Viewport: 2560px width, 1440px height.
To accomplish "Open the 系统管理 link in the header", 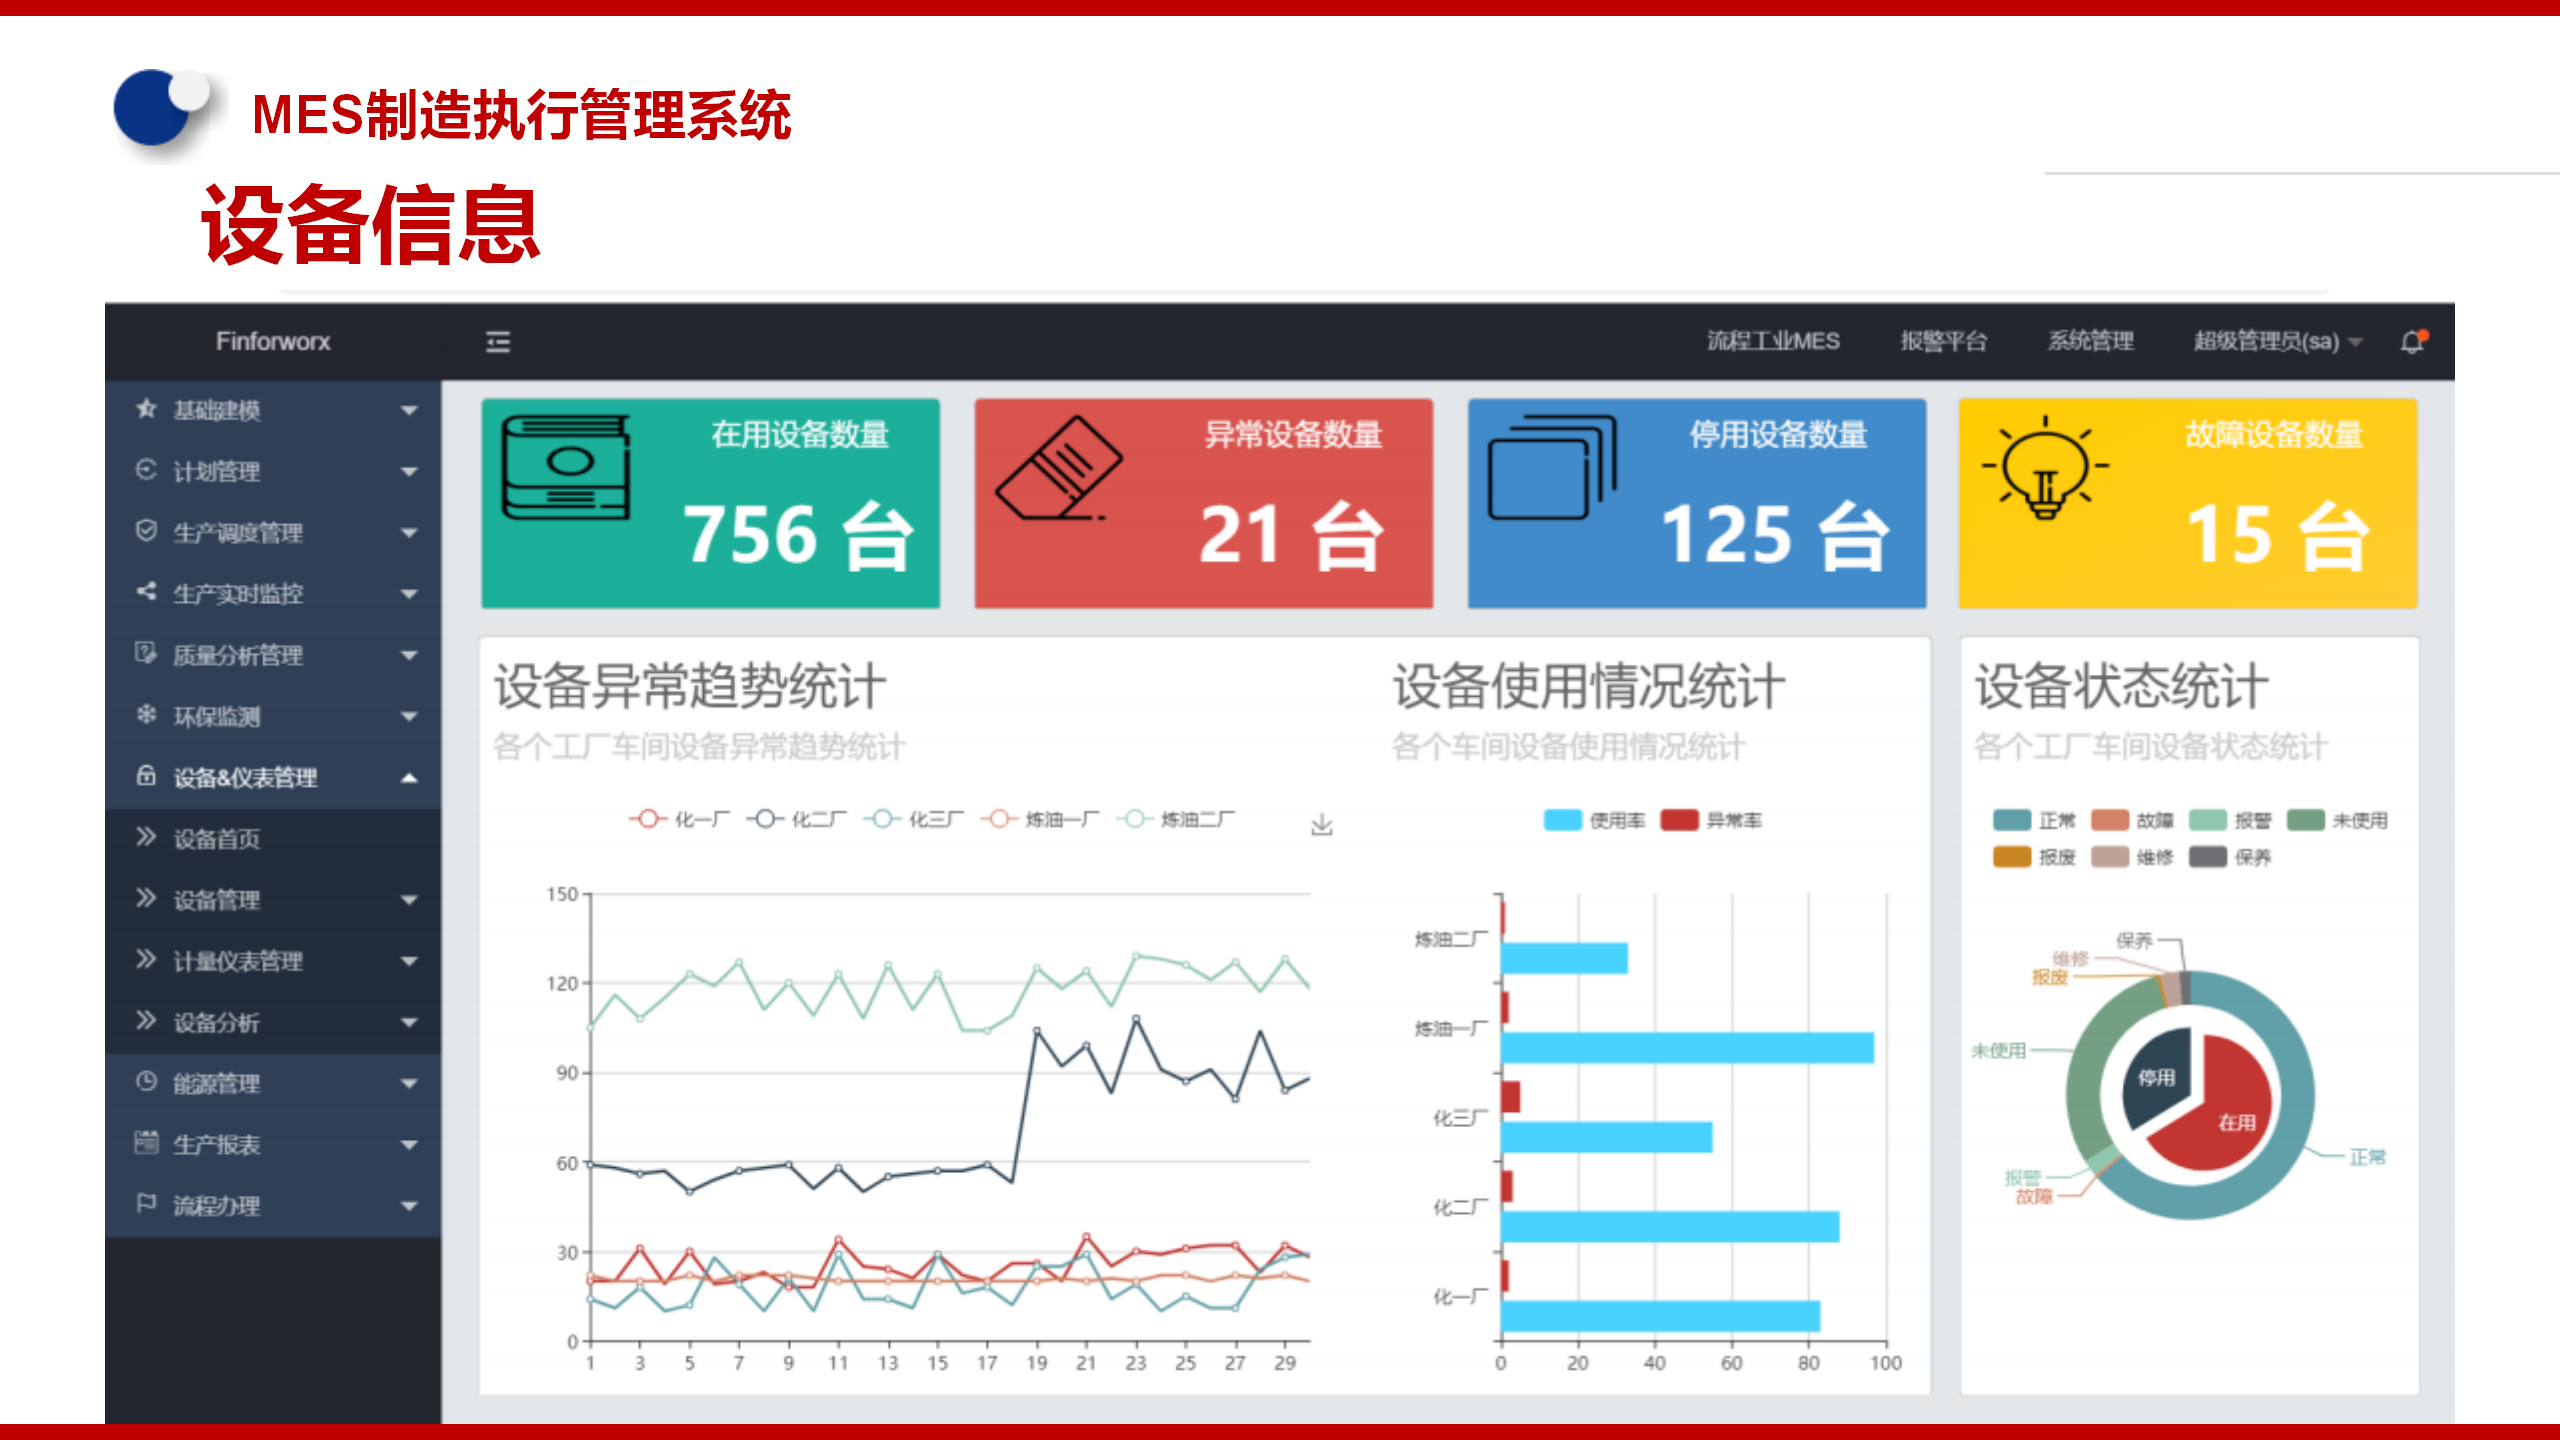I will [x=2090, y=342].
